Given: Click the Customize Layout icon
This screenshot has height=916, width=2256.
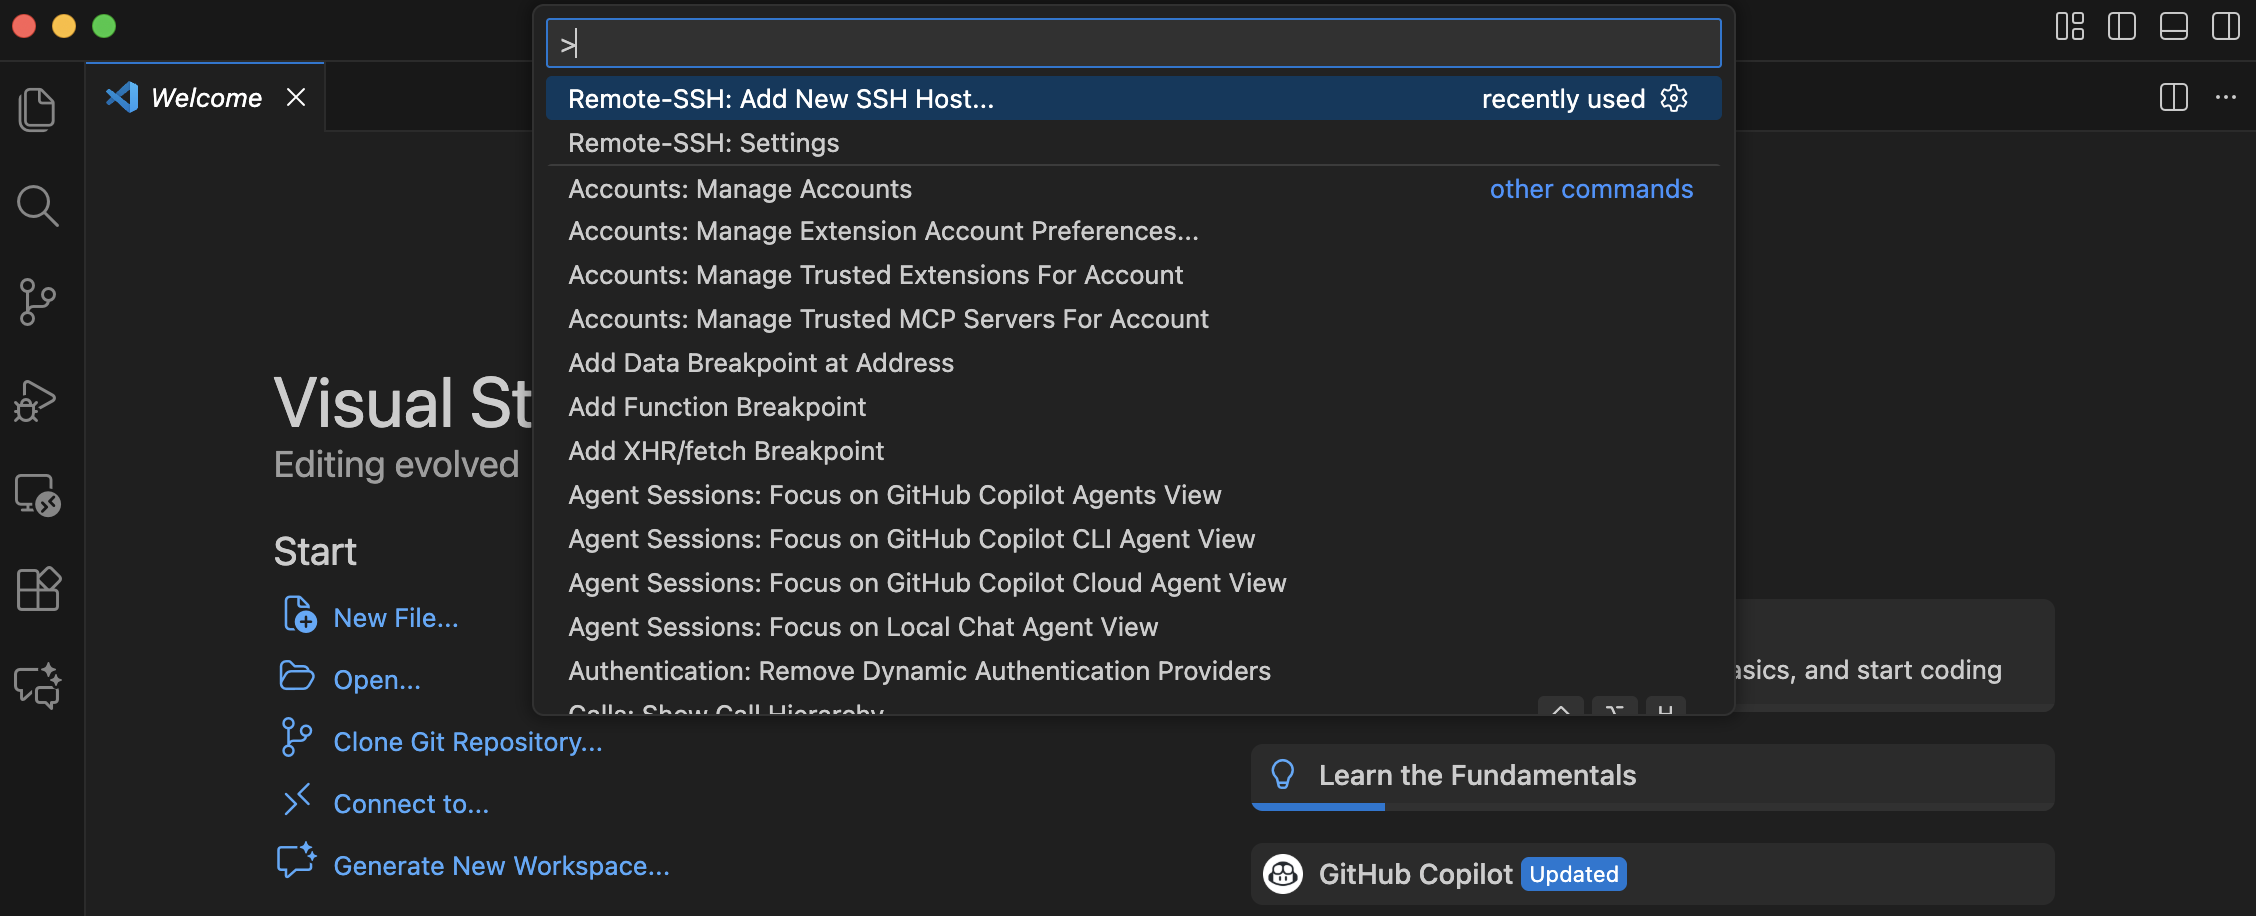Looking at the screenshot, I should tap(2069, 26).
